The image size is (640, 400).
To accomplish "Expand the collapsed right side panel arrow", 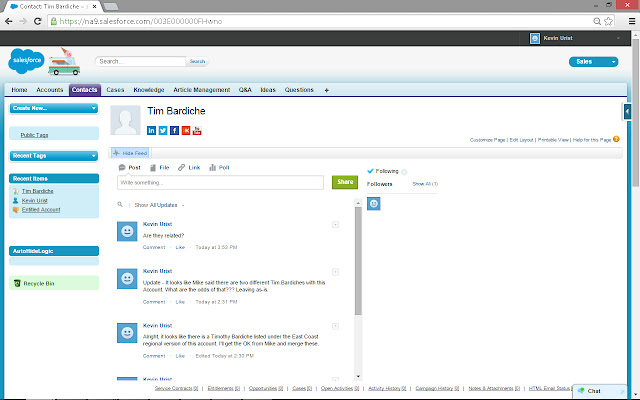I will [627, 111].
